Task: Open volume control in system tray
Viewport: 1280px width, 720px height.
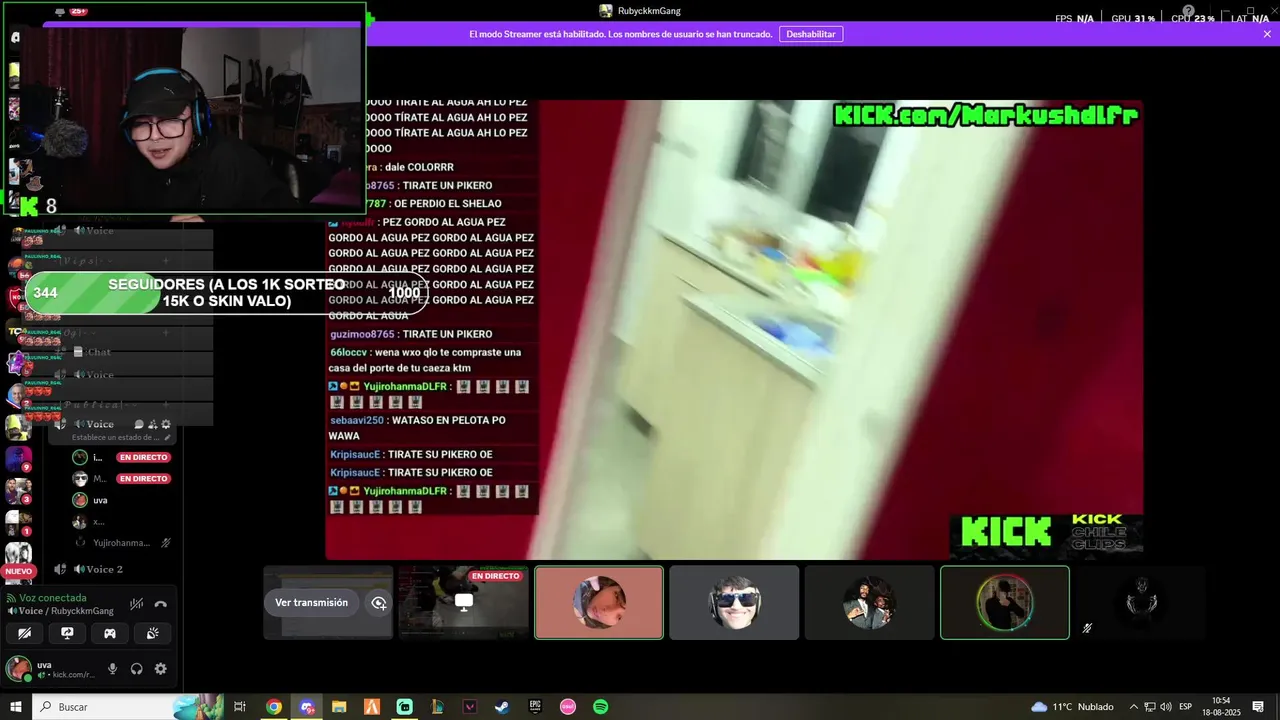Action: 1166,707
